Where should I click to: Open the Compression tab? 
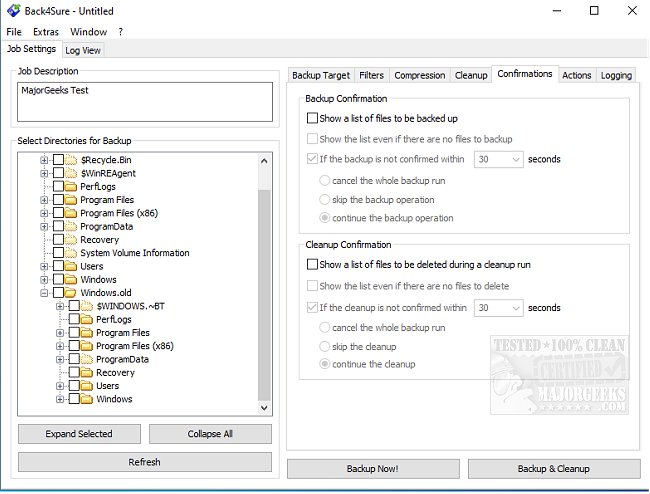pyautogui.click(x=420, y=75)
